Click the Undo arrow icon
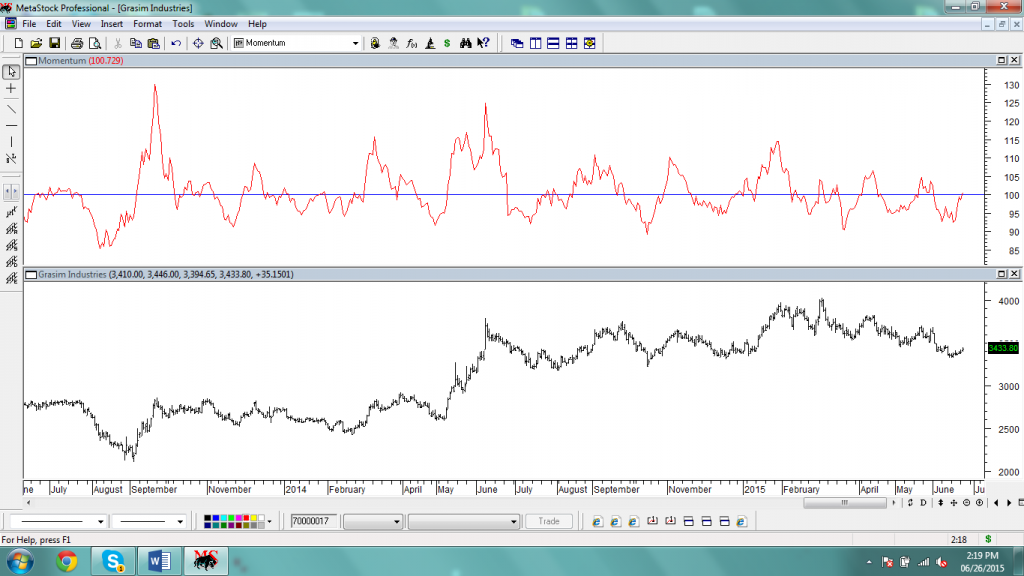 [176, 43]
